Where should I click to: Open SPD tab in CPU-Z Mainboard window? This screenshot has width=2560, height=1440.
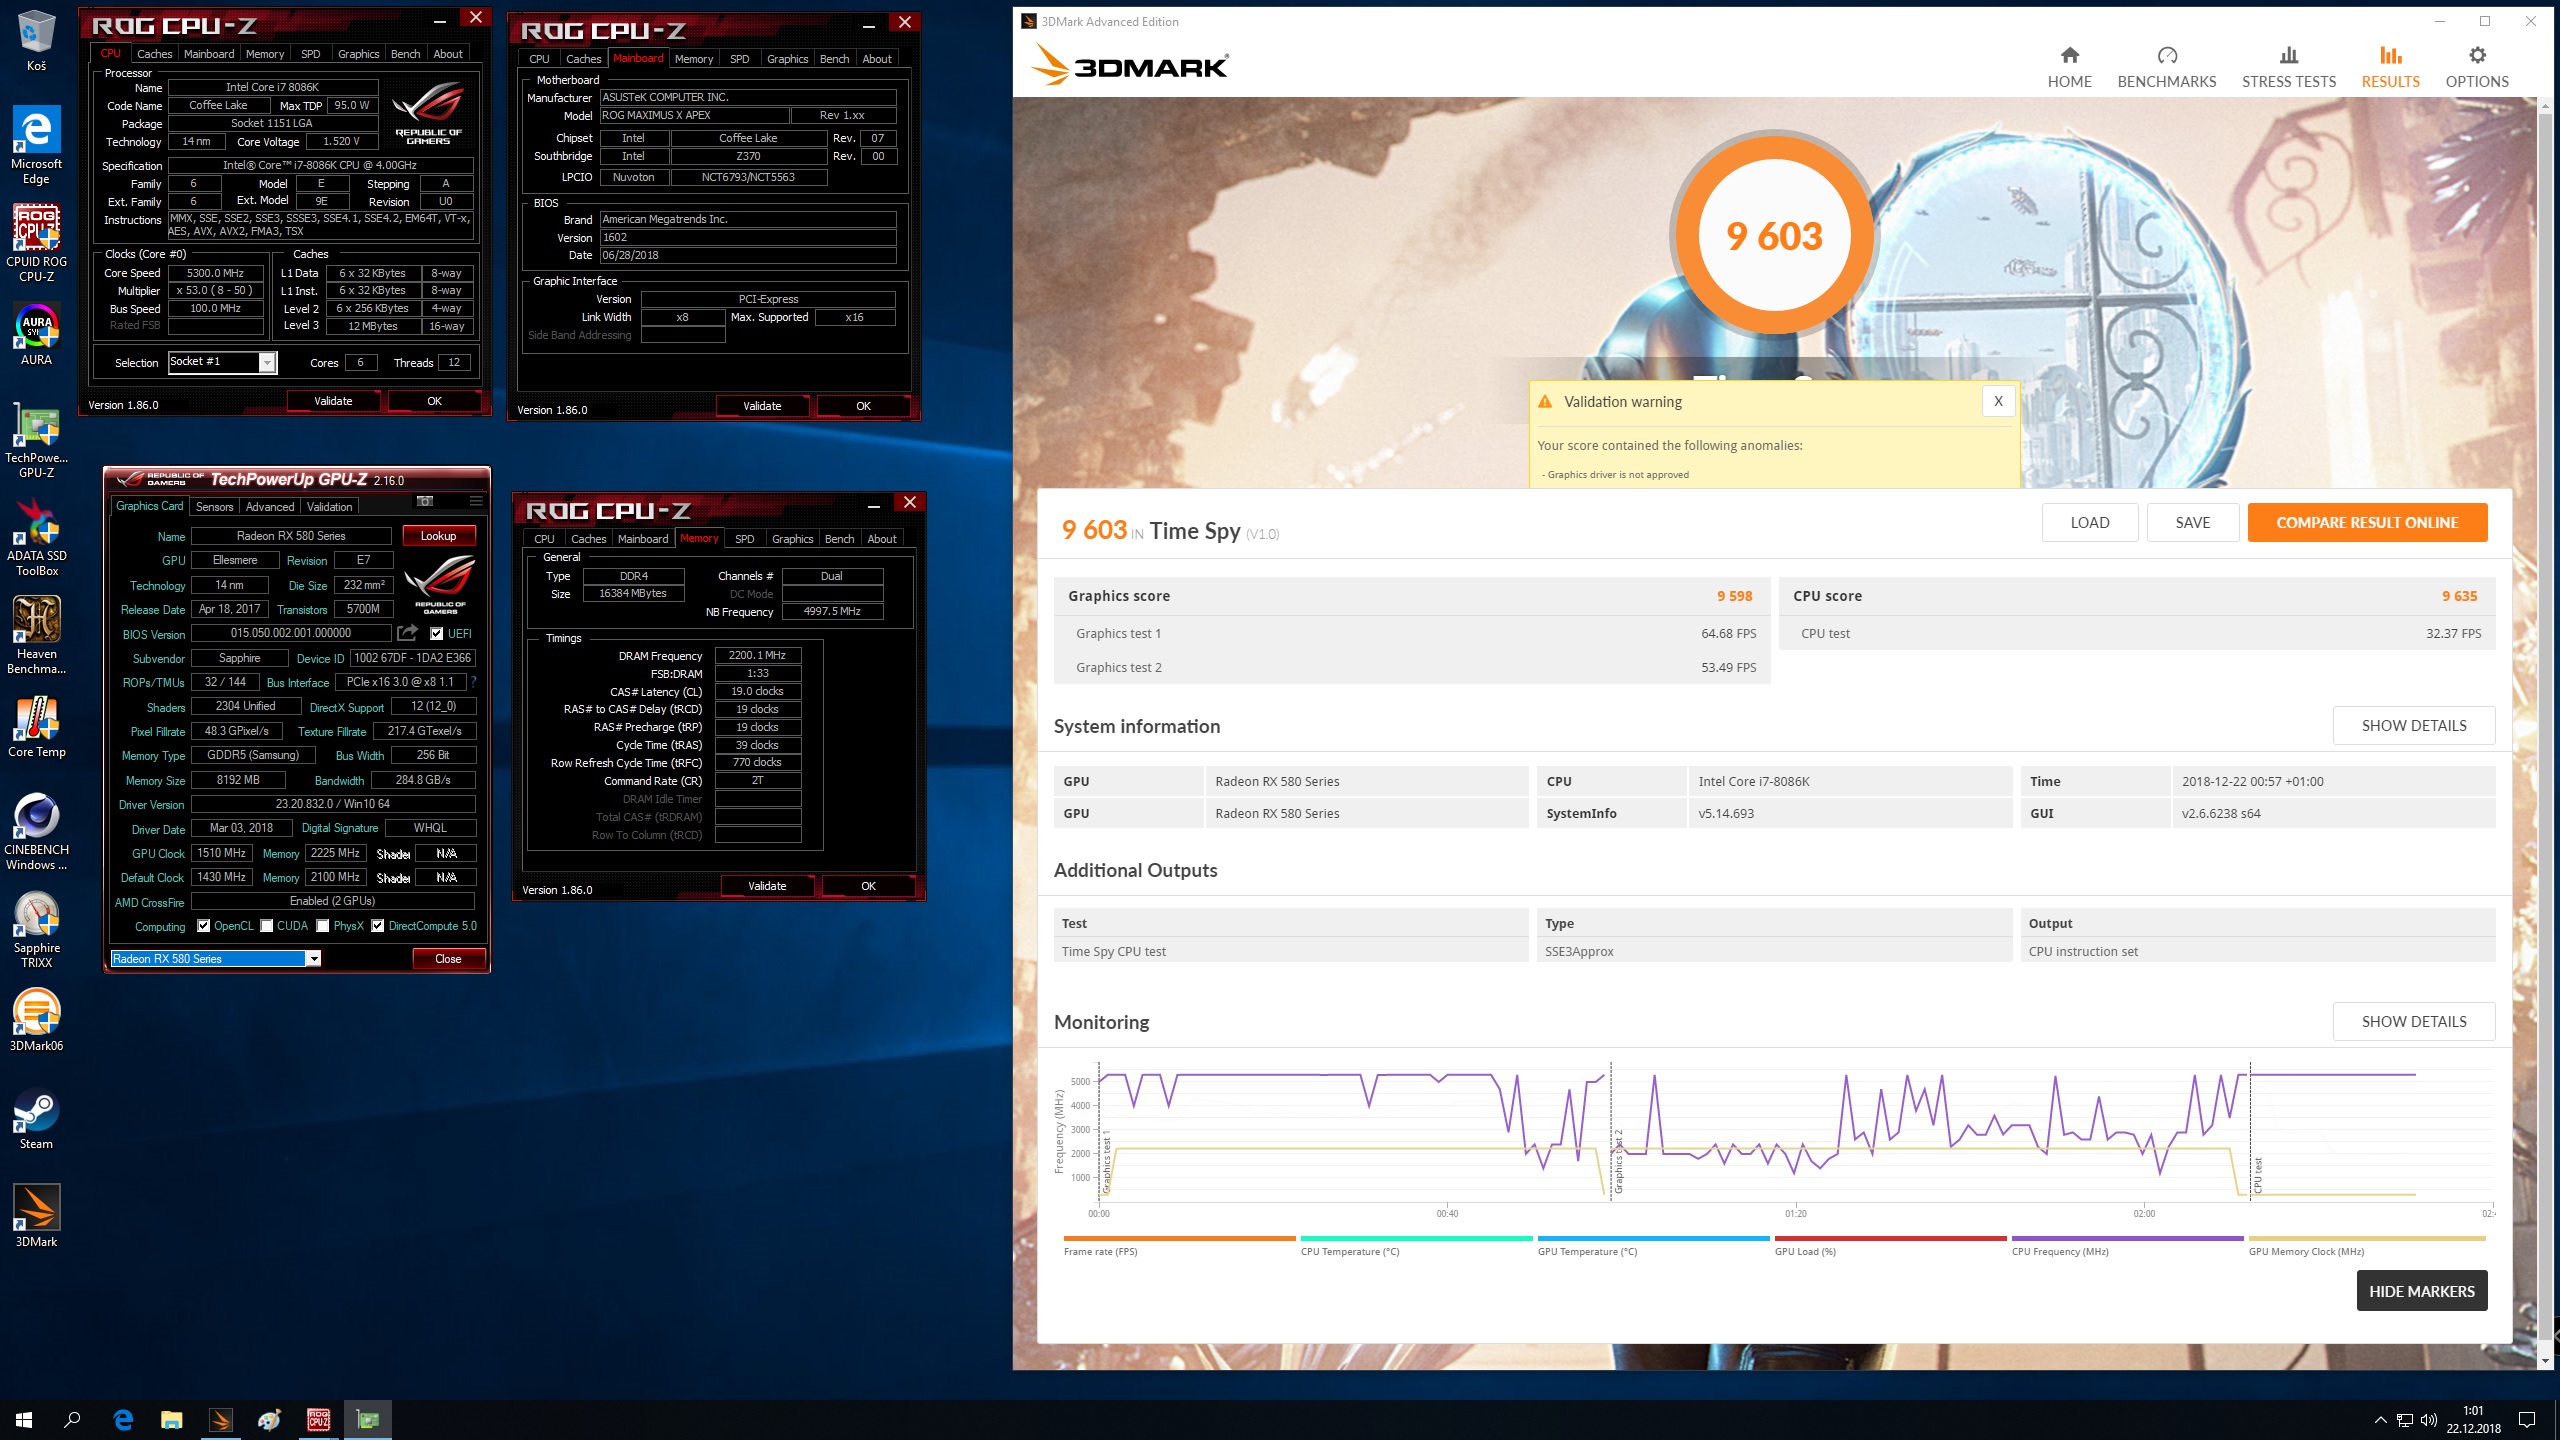click(739, 59)
